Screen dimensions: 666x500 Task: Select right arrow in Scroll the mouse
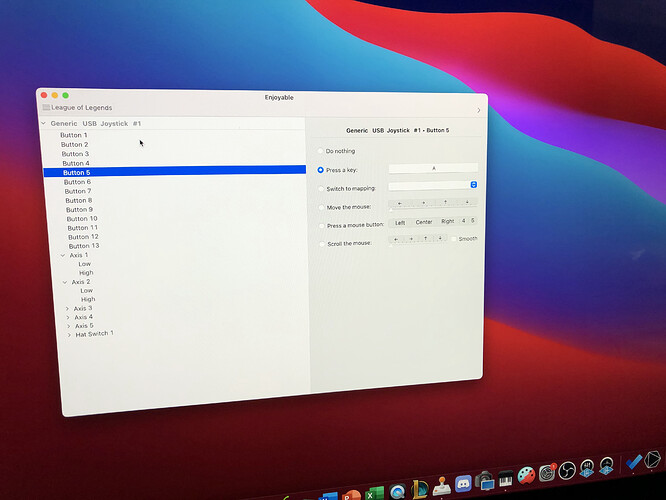point(411,239)
